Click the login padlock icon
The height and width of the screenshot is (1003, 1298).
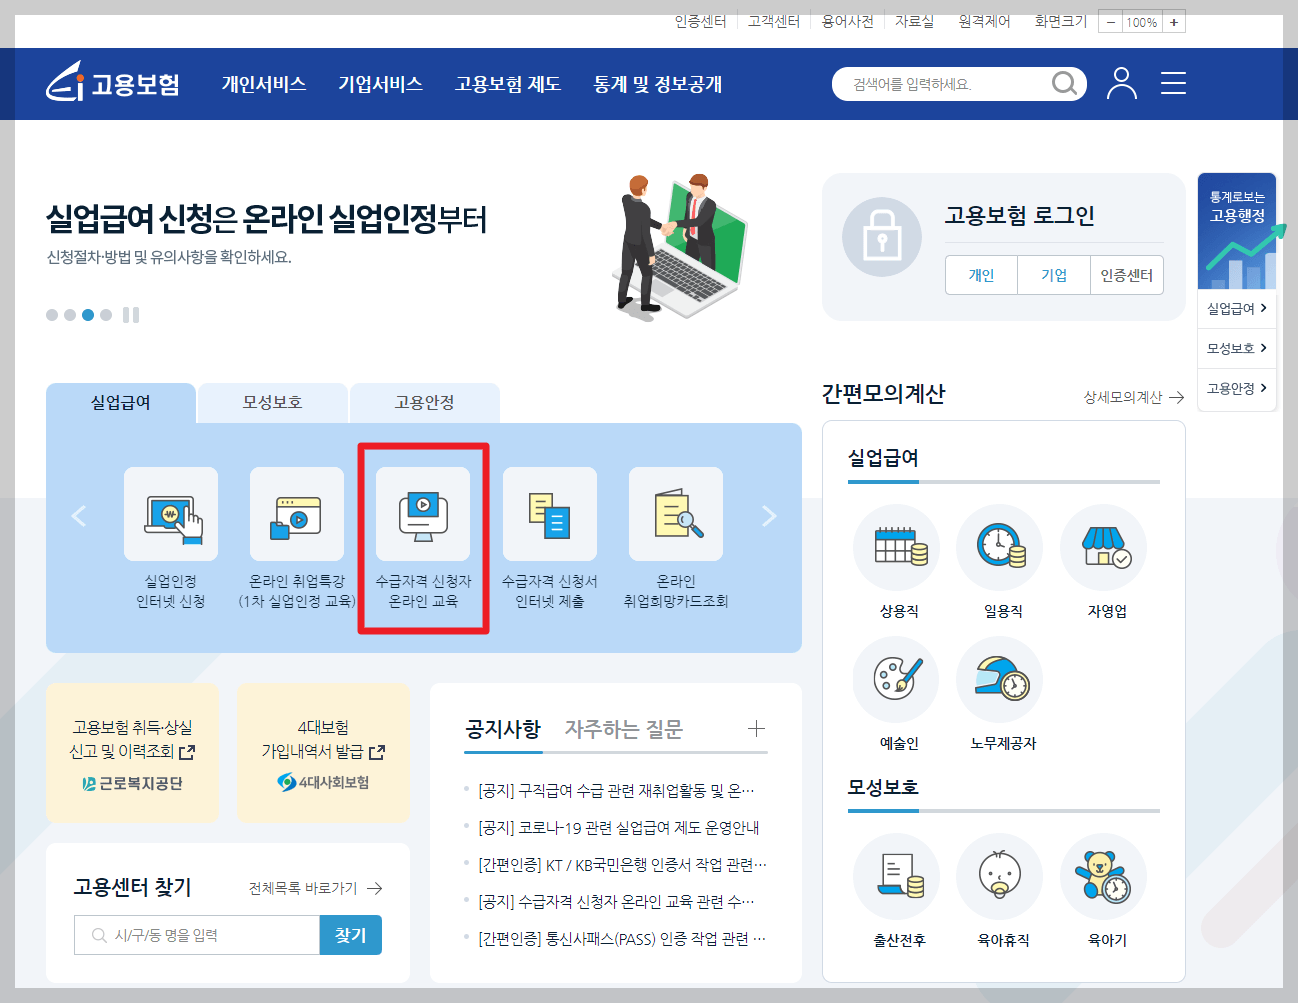(882, 237)
